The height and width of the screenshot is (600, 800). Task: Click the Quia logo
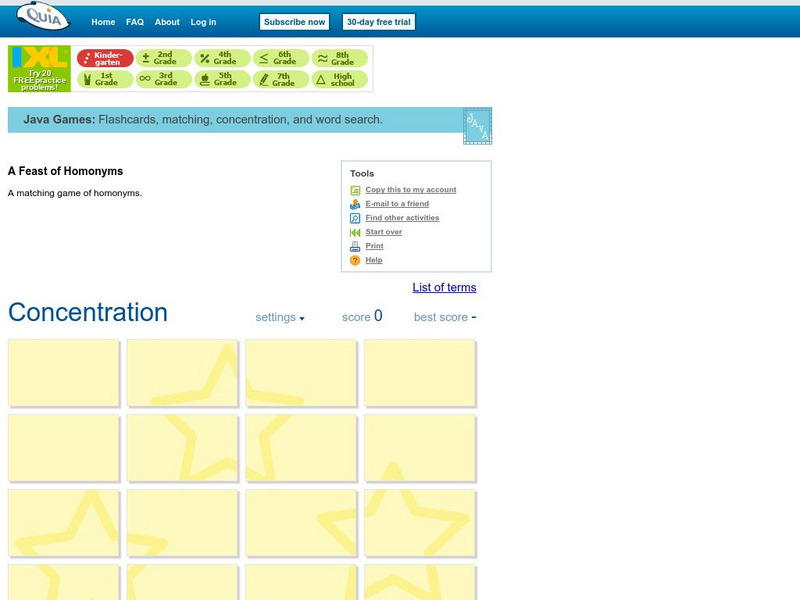pyautogui.click(x=43, y=16)
